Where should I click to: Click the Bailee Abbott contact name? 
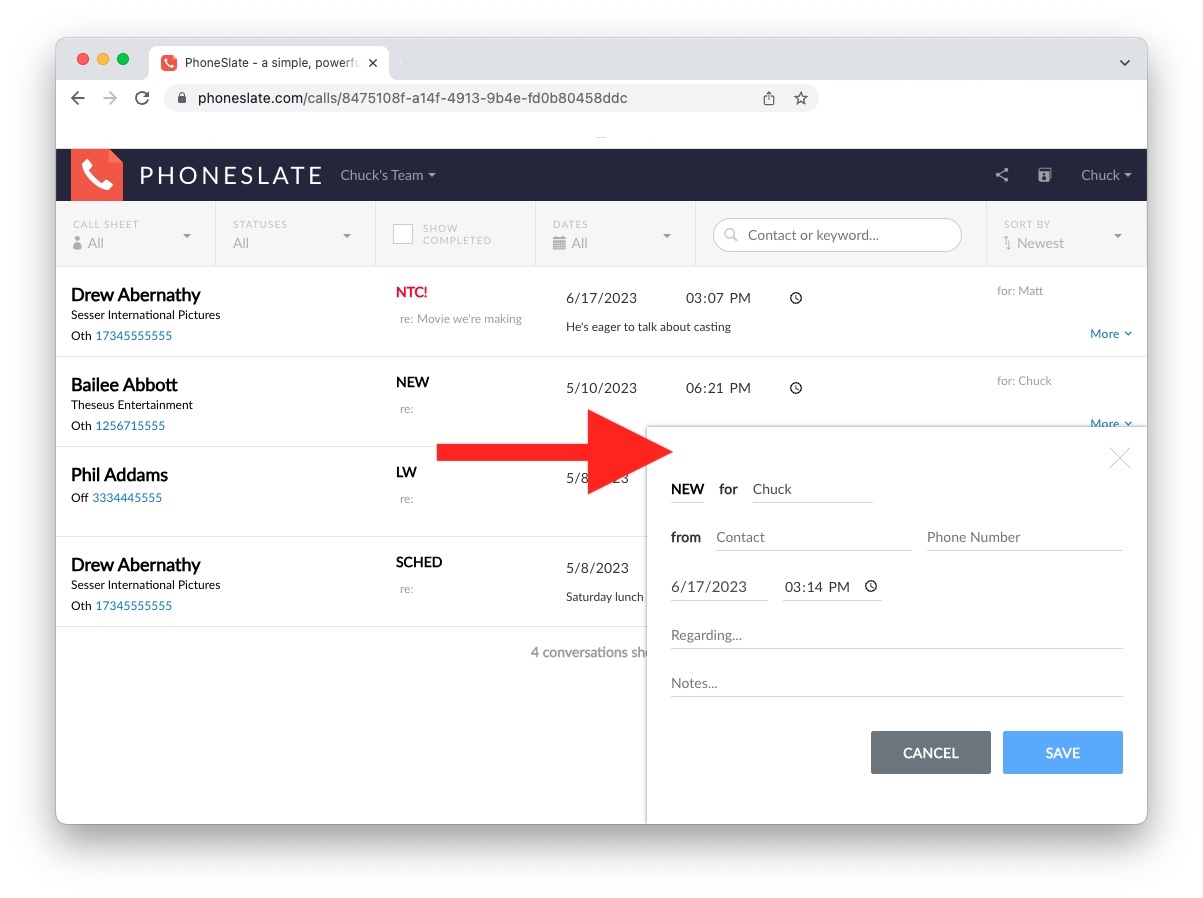[x=124, y=385]
